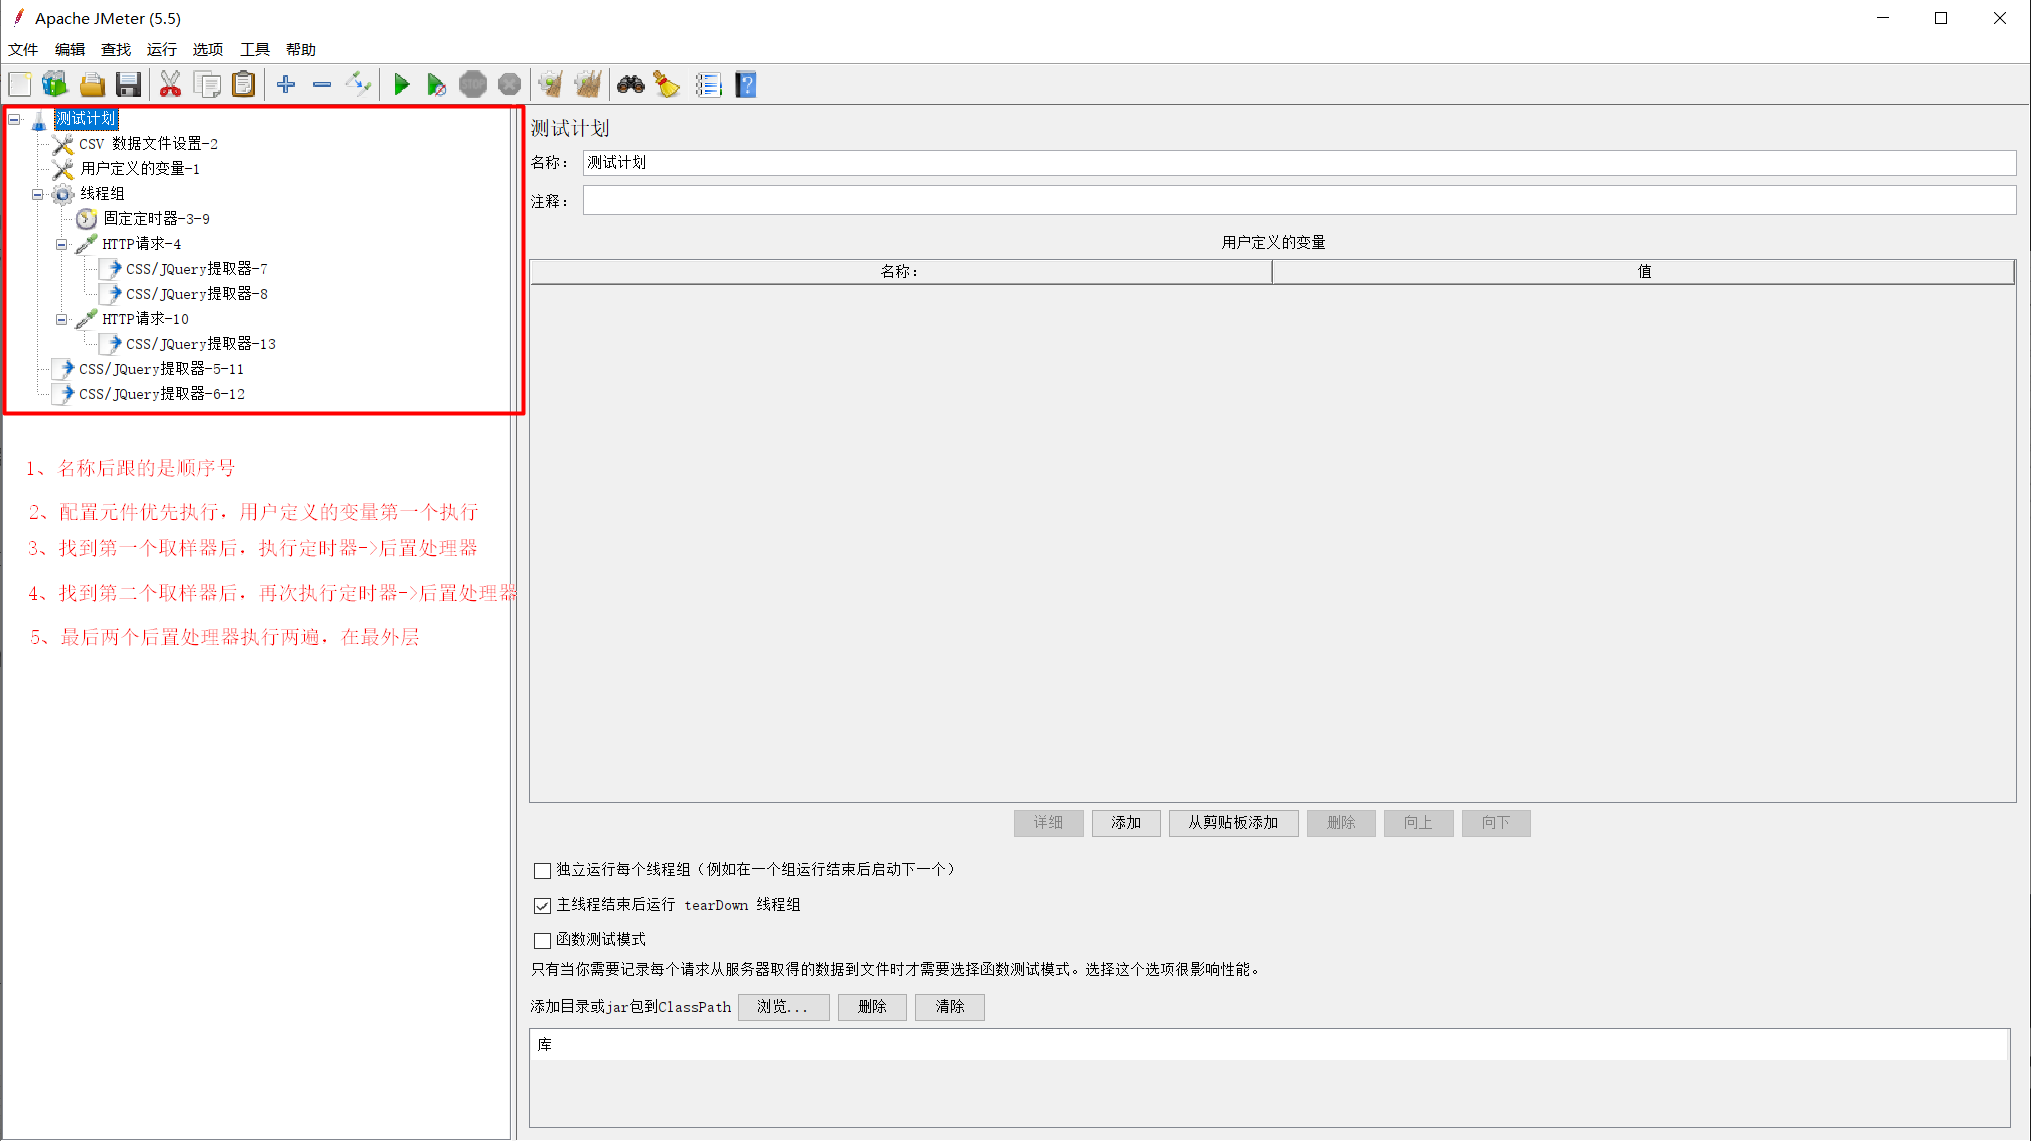2031x1141 pixels.
Task: Open the 文件 menu
Action: click(23, 49)
